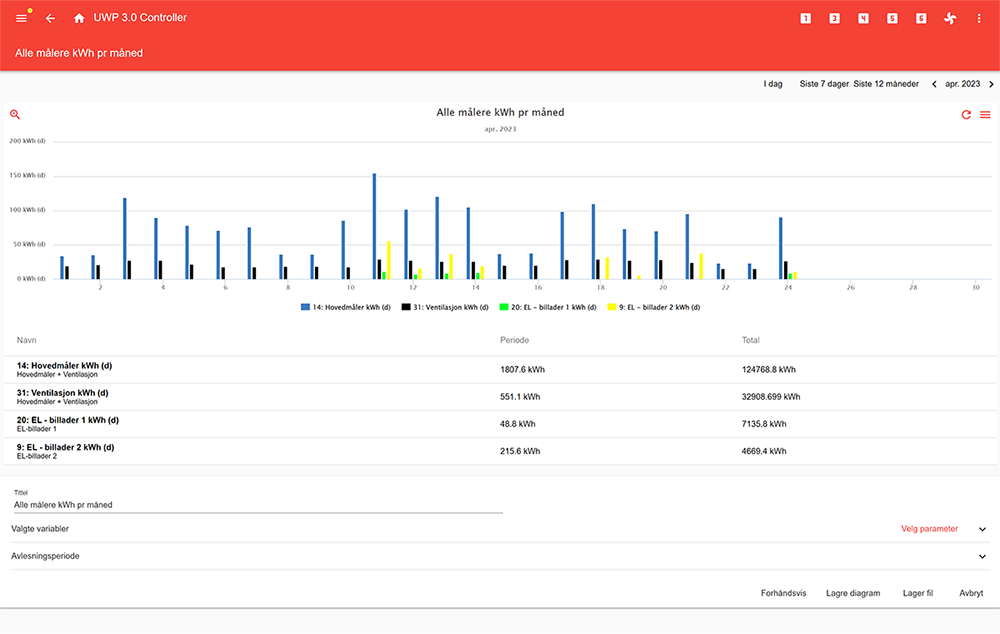Go to next month after apr. 2023
Image resolution: width=1000 pixels, height=634 pixels.
pos(991,85)
